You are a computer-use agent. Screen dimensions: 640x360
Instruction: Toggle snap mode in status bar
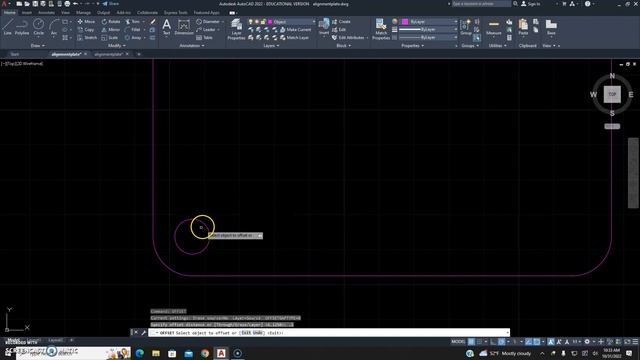click(x=480, y=342)
